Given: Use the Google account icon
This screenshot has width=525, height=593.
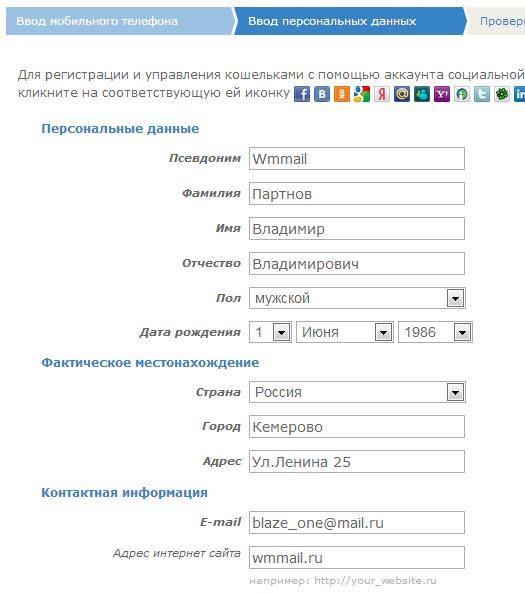Looking at the screenshot, I should click(x=362, y=94).
